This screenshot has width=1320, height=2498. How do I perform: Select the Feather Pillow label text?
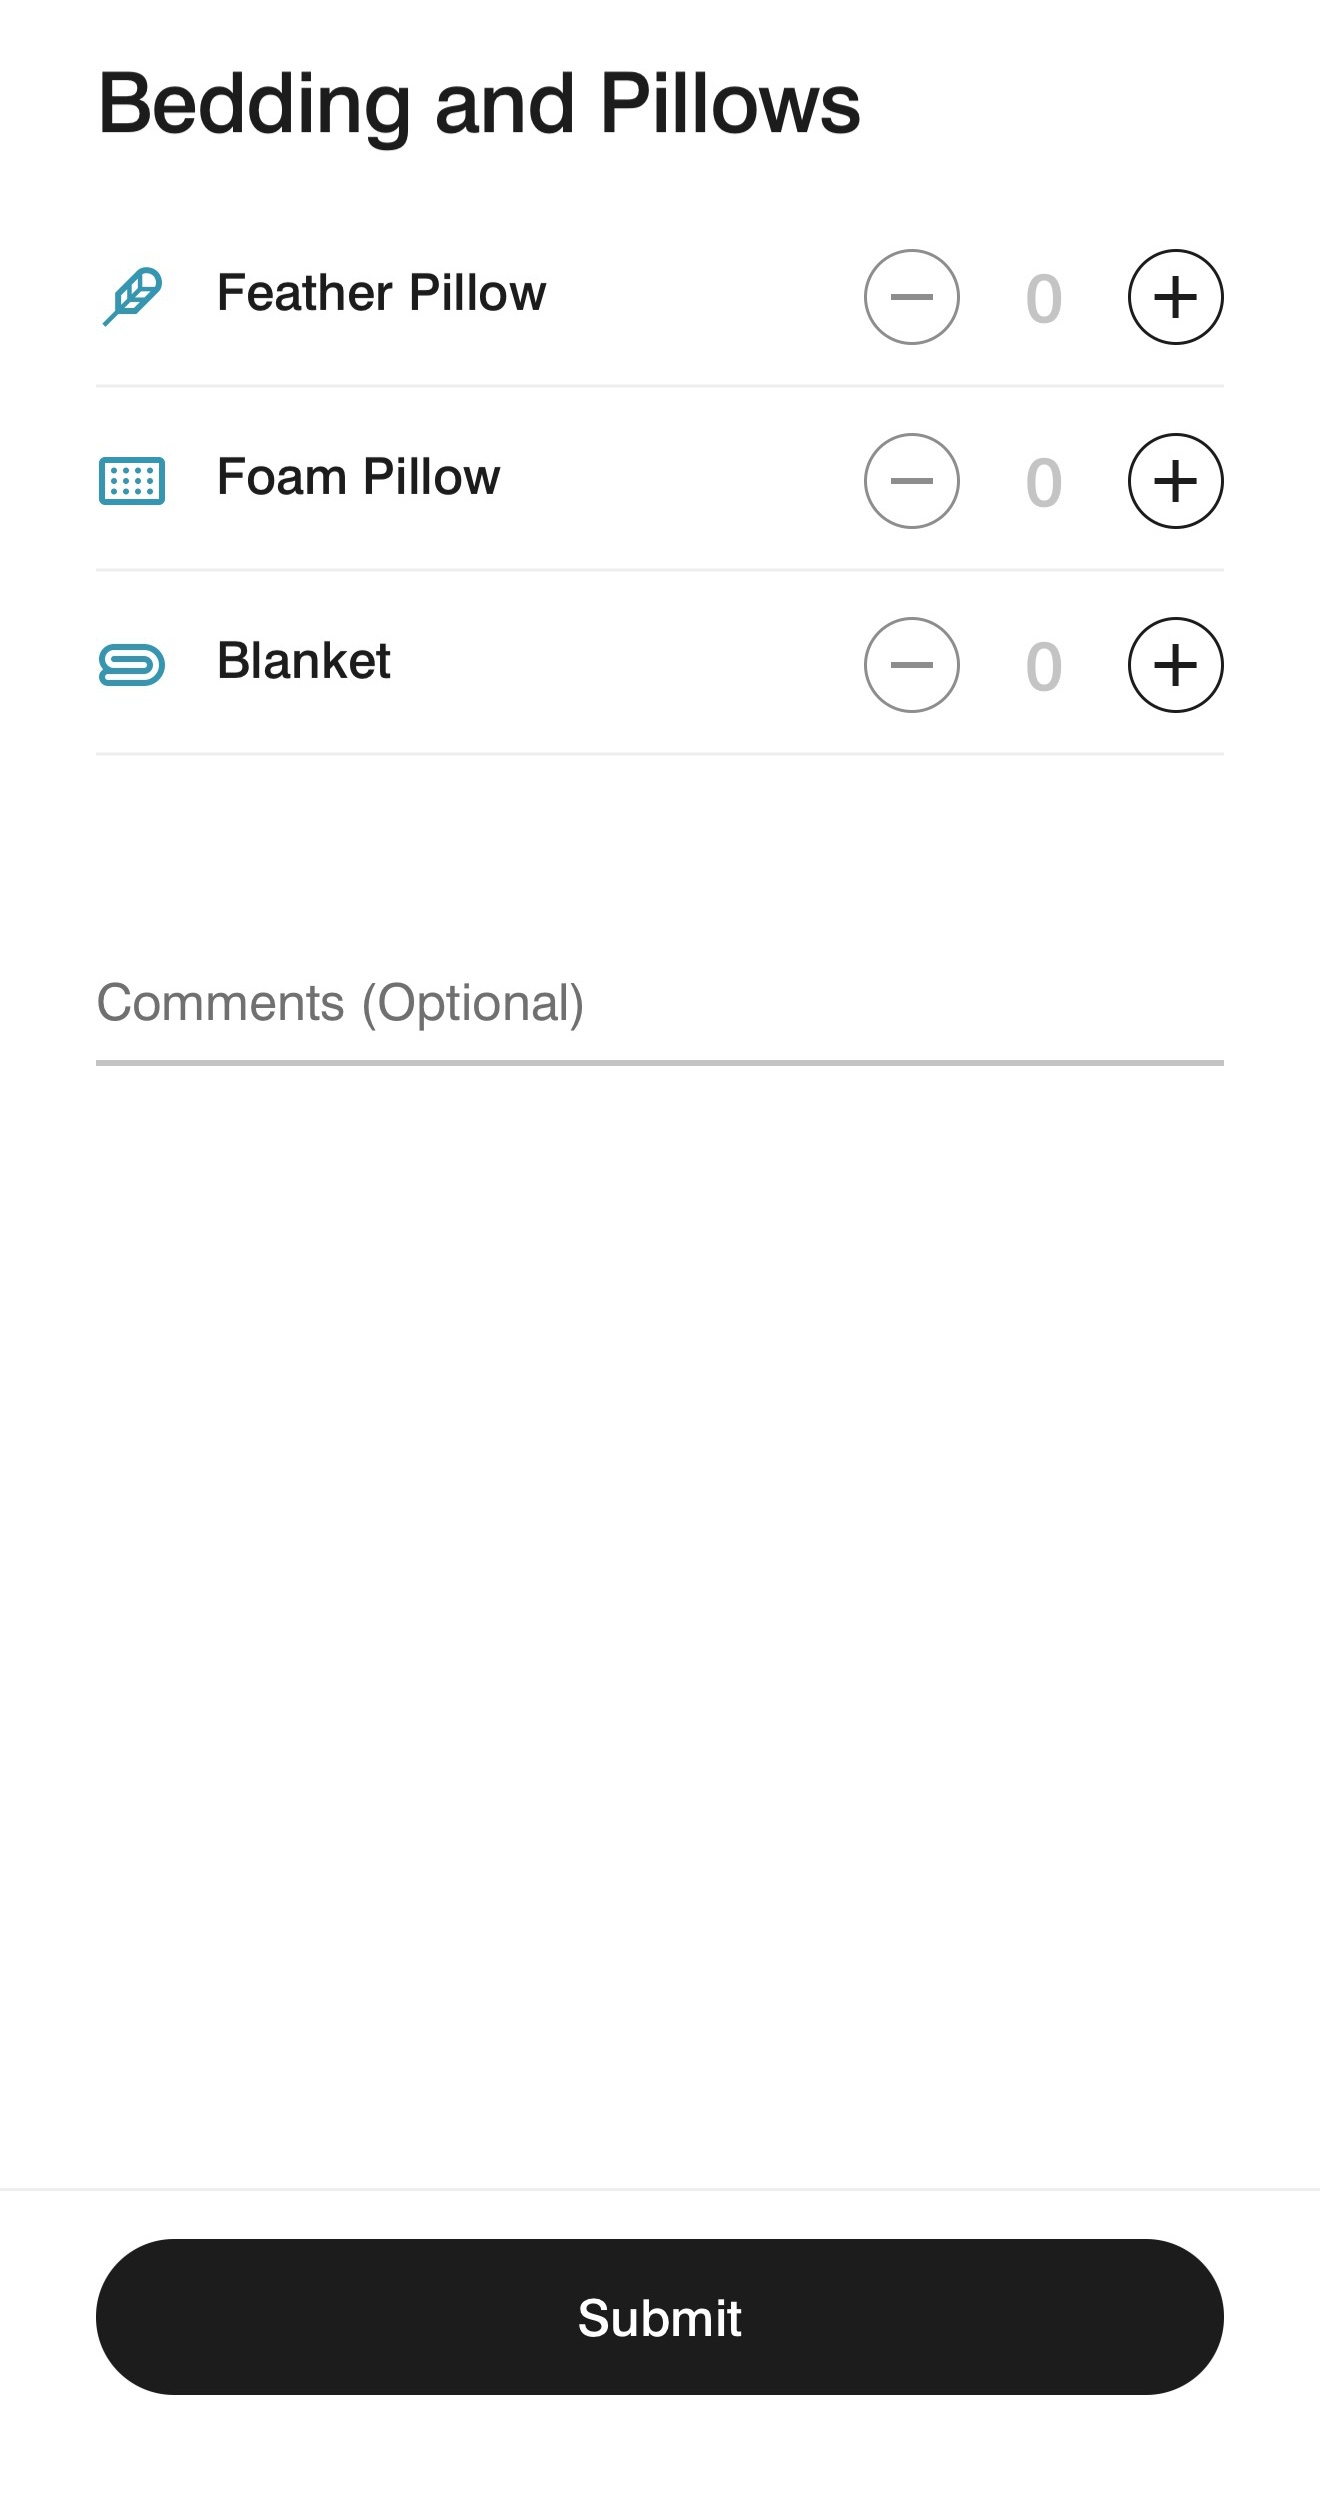click(381, 293)
